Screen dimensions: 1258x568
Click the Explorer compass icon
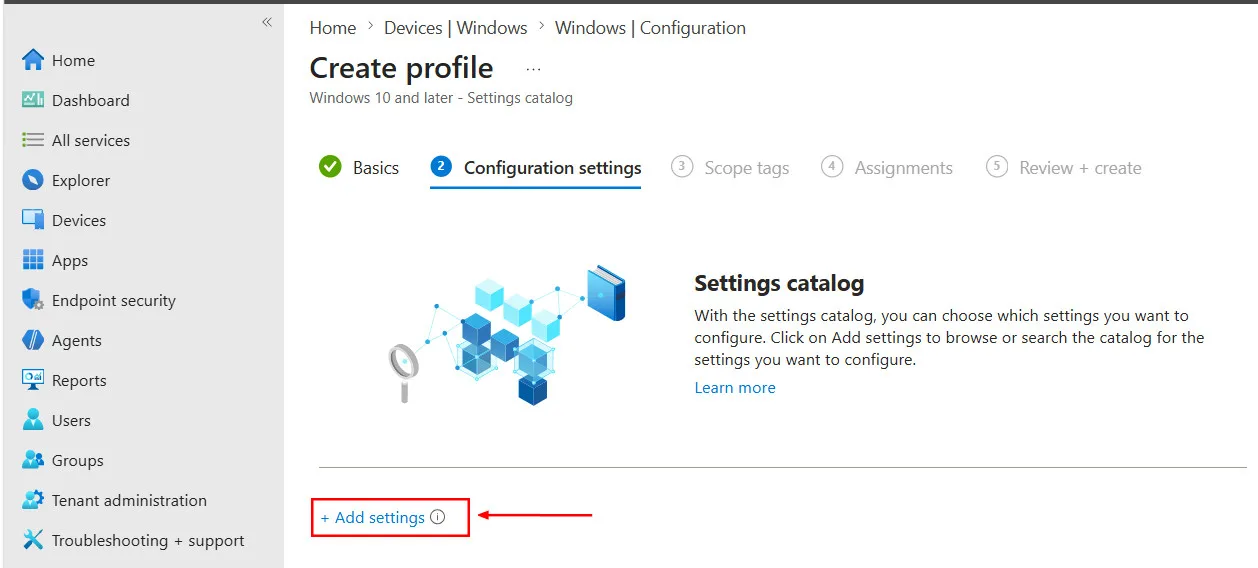(x=33, y=180)
